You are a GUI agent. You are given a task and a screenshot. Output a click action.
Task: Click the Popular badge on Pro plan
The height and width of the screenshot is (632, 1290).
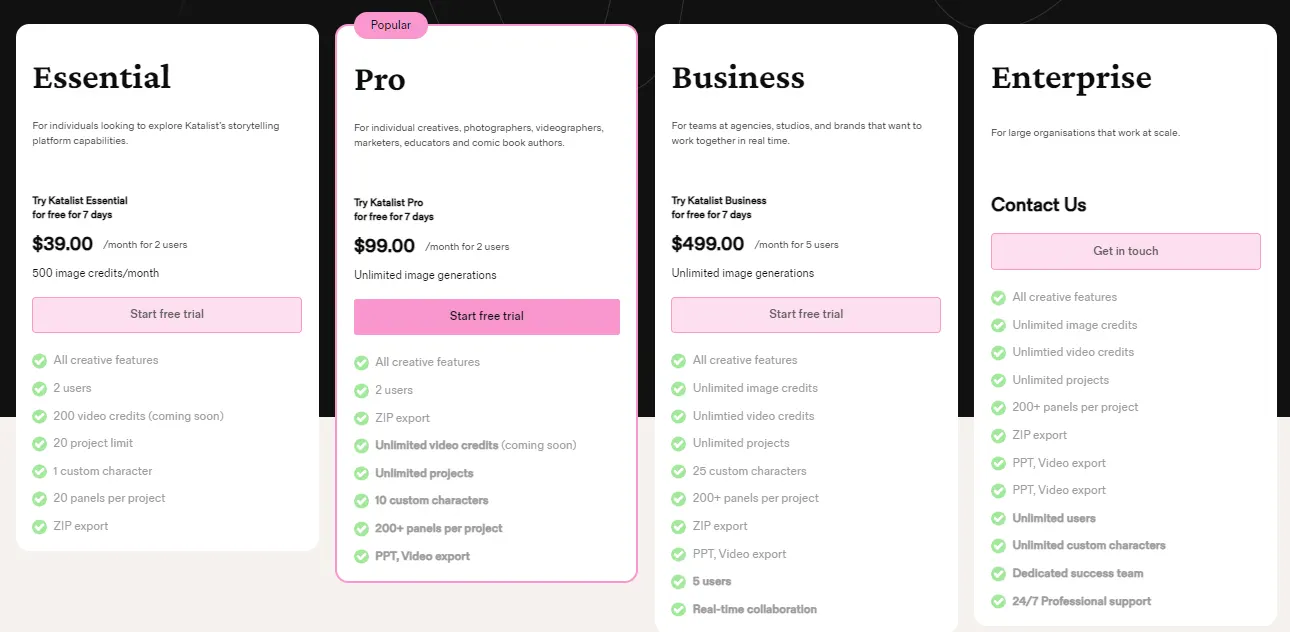pyautogui.click(x=390, y=25)
